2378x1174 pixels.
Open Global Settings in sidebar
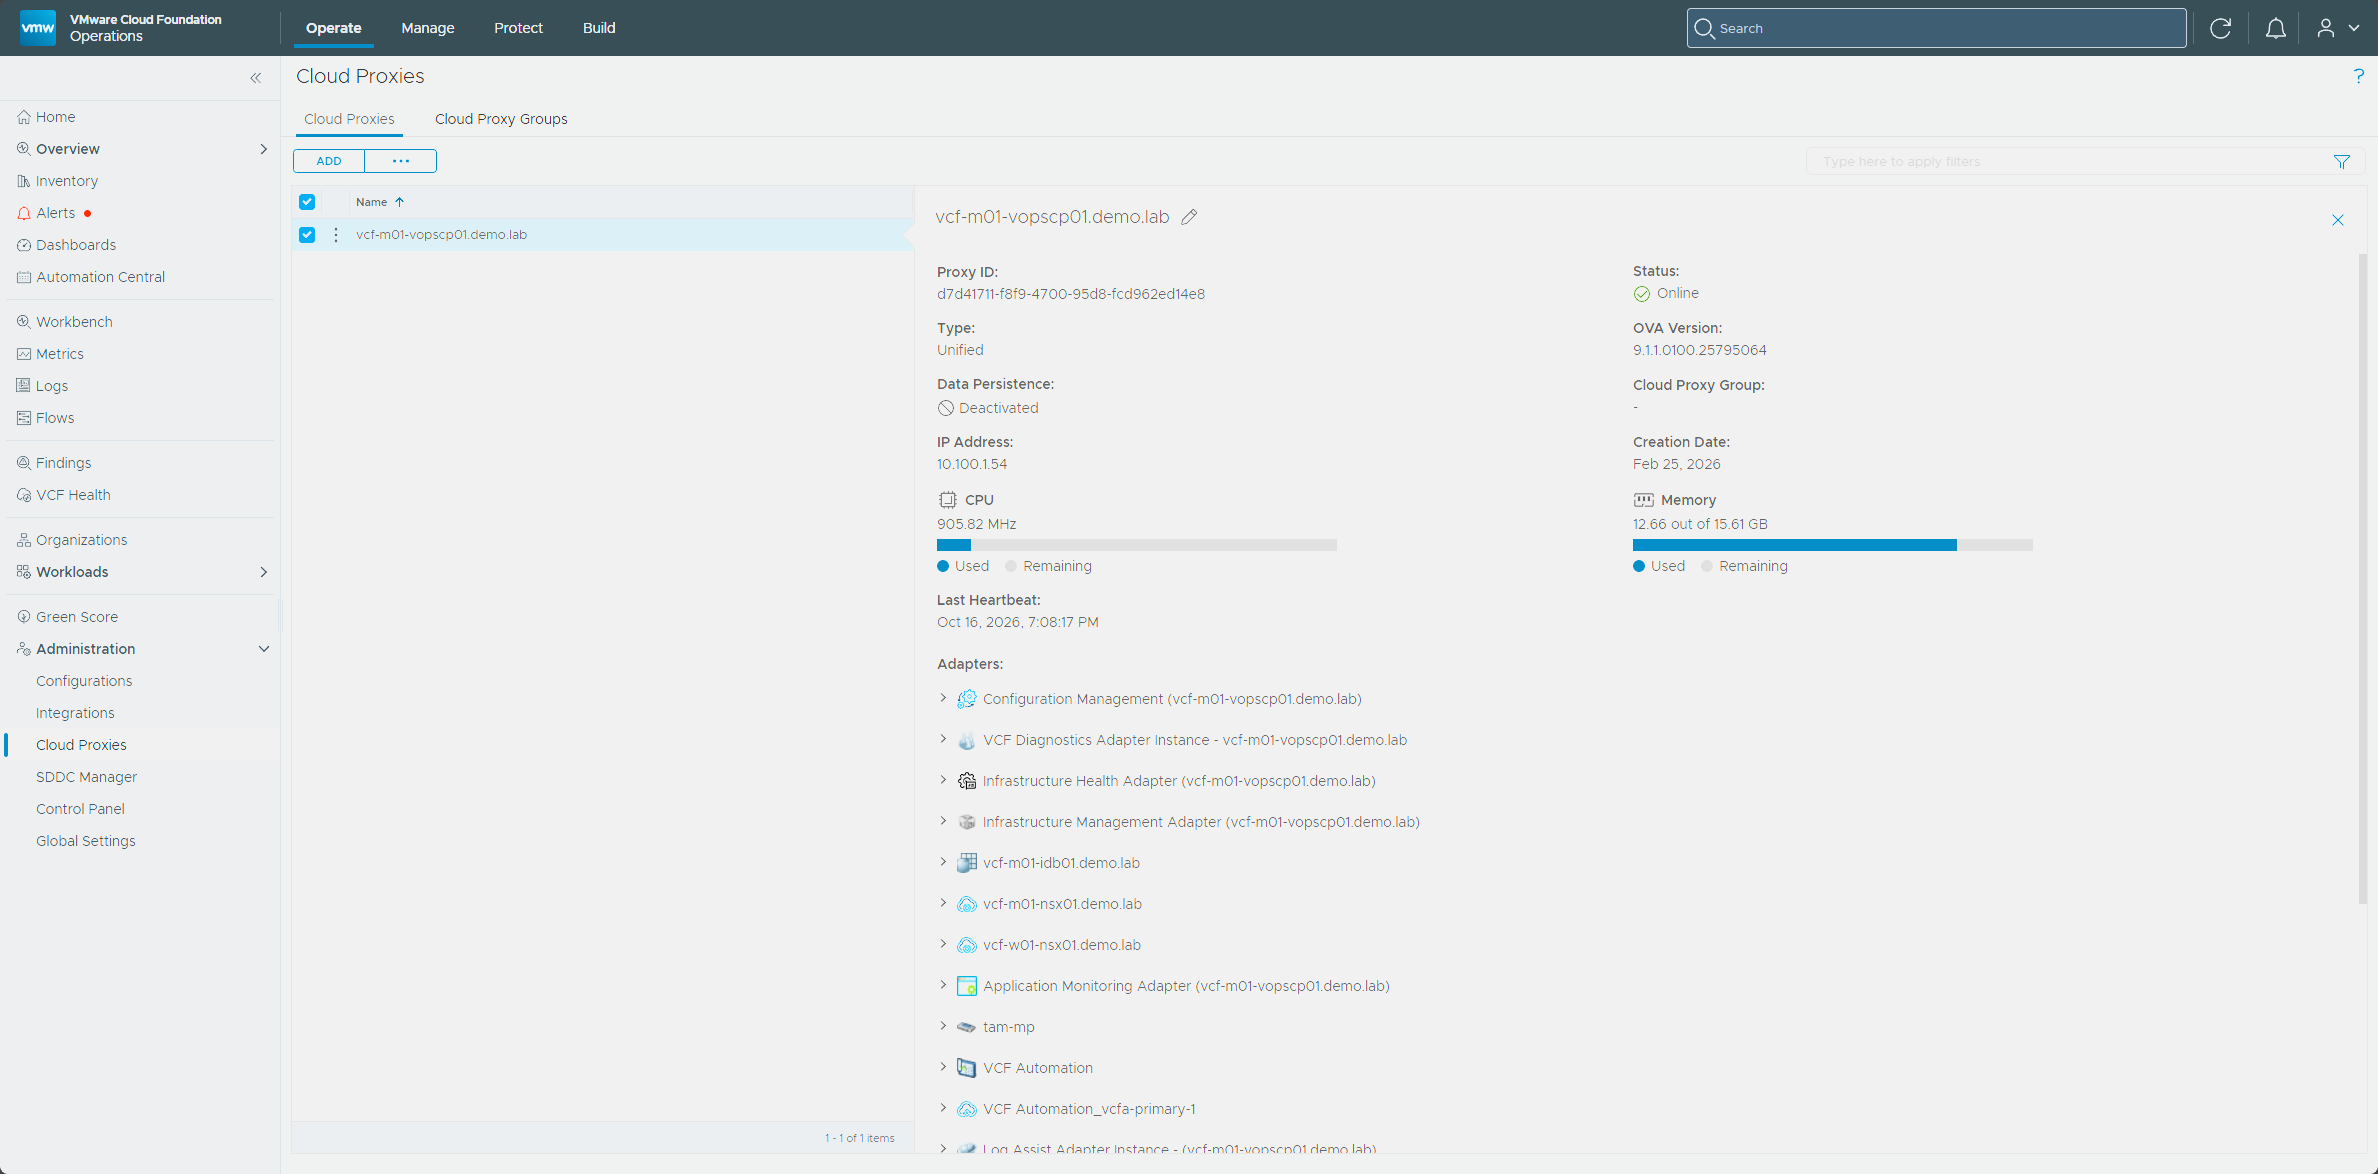[86, 841]
